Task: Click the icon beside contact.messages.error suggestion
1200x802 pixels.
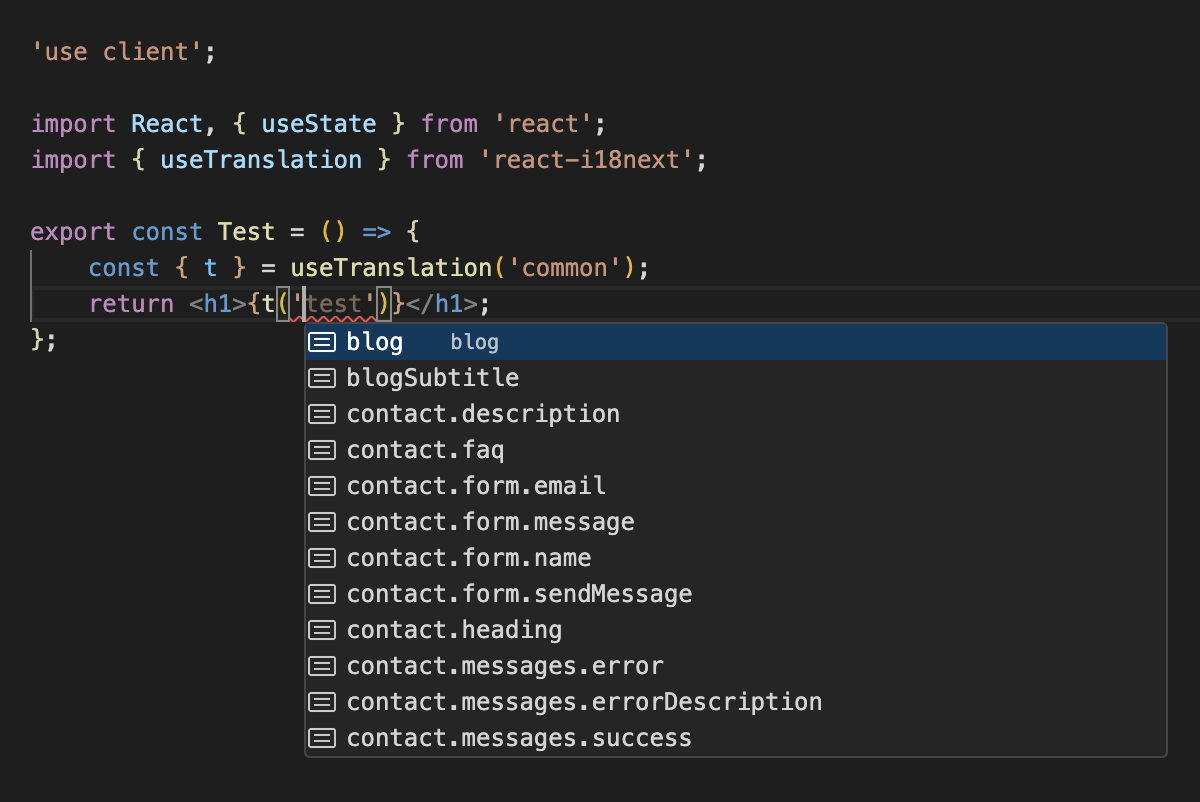Action: (x=322, y=666)
